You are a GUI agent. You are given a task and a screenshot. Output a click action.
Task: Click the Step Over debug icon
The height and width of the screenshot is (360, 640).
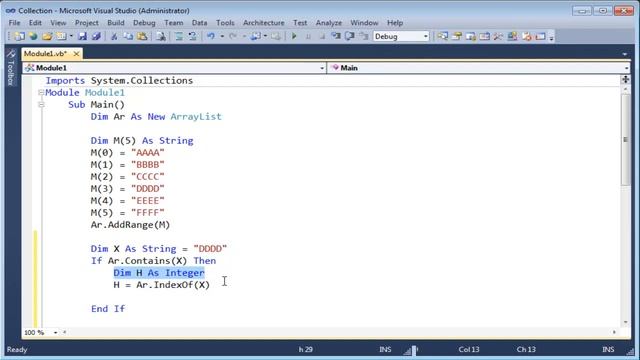tap(349, 36)
